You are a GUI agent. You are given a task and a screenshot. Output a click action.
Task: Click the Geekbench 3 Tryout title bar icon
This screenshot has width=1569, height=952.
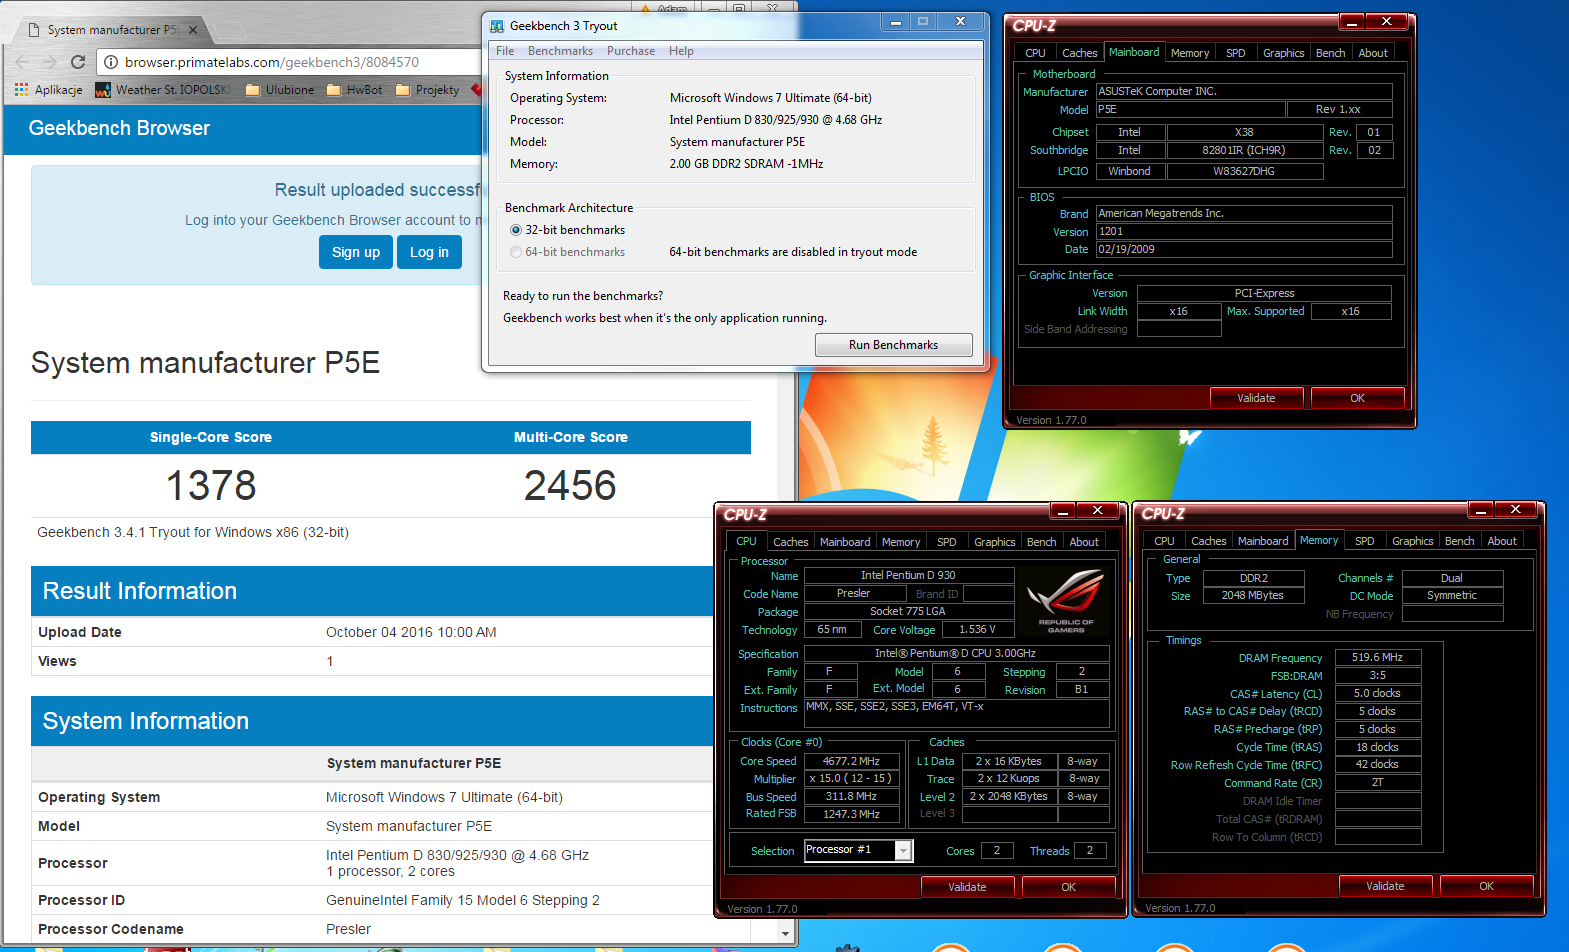tap(496, 26)
